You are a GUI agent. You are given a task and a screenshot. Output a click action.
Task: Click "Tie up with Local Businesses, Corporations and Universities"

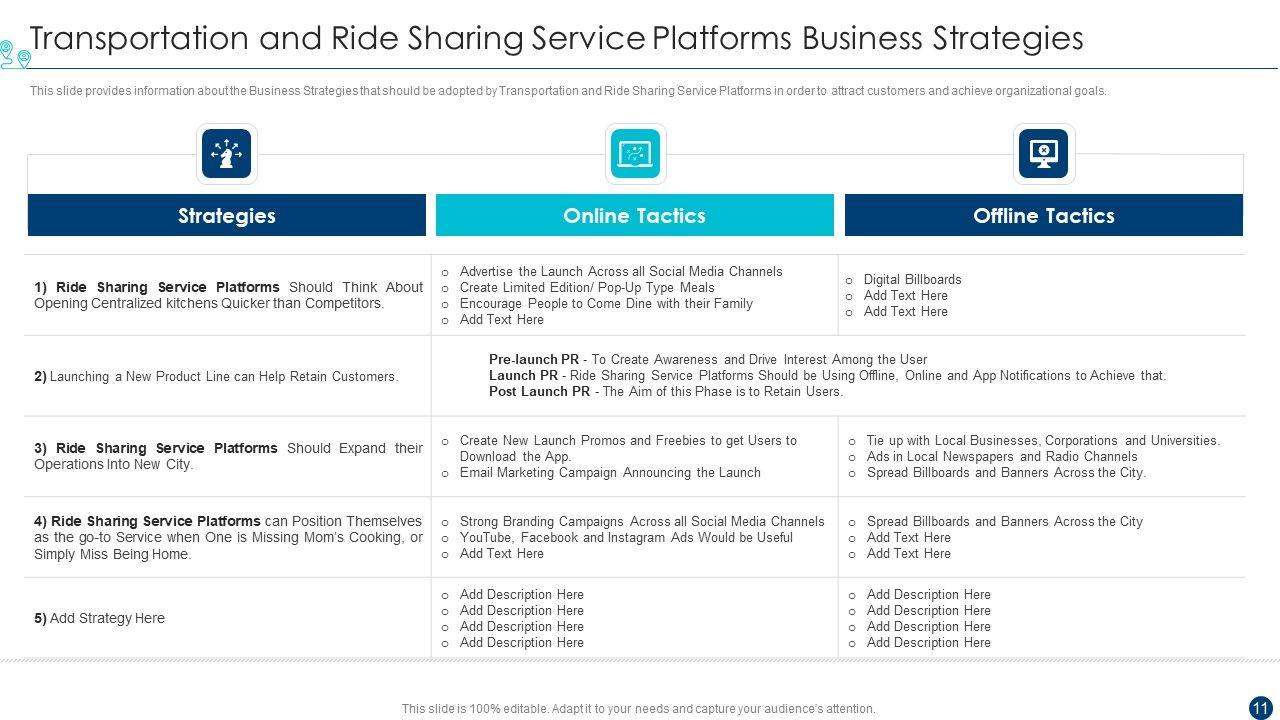pos(1043,441)
